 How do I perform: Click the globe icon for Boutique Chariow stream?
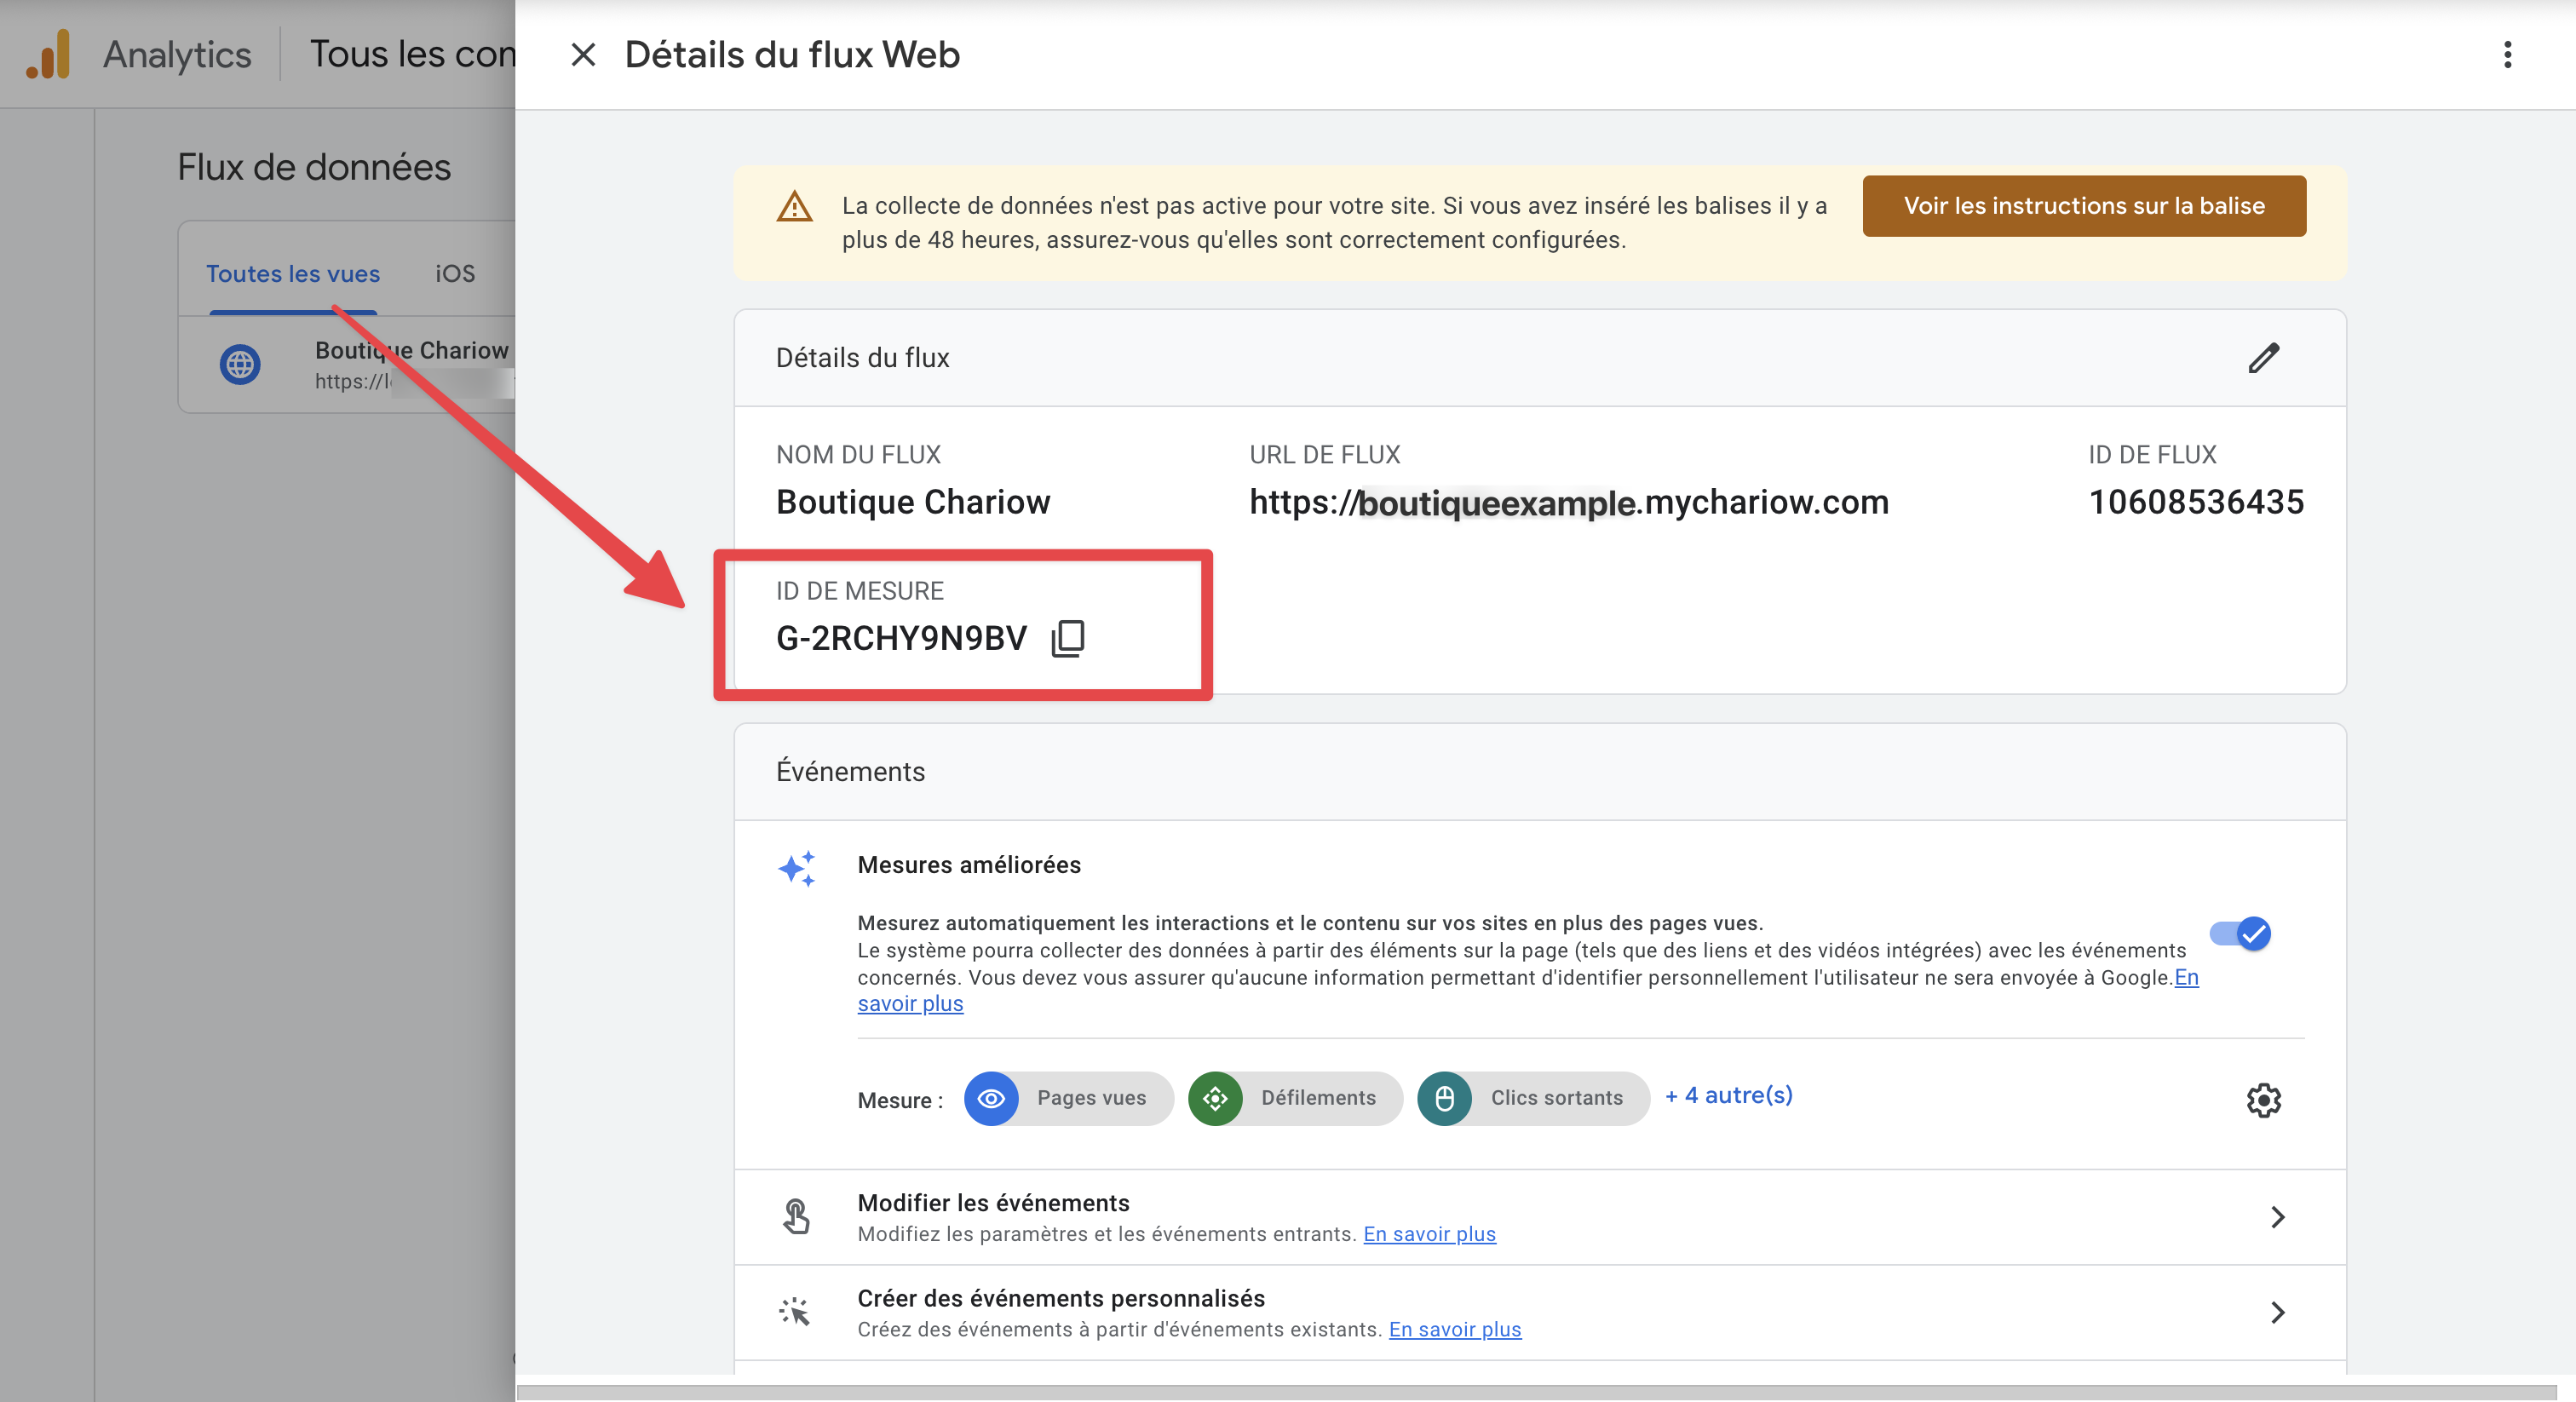[x=240, y=364]
